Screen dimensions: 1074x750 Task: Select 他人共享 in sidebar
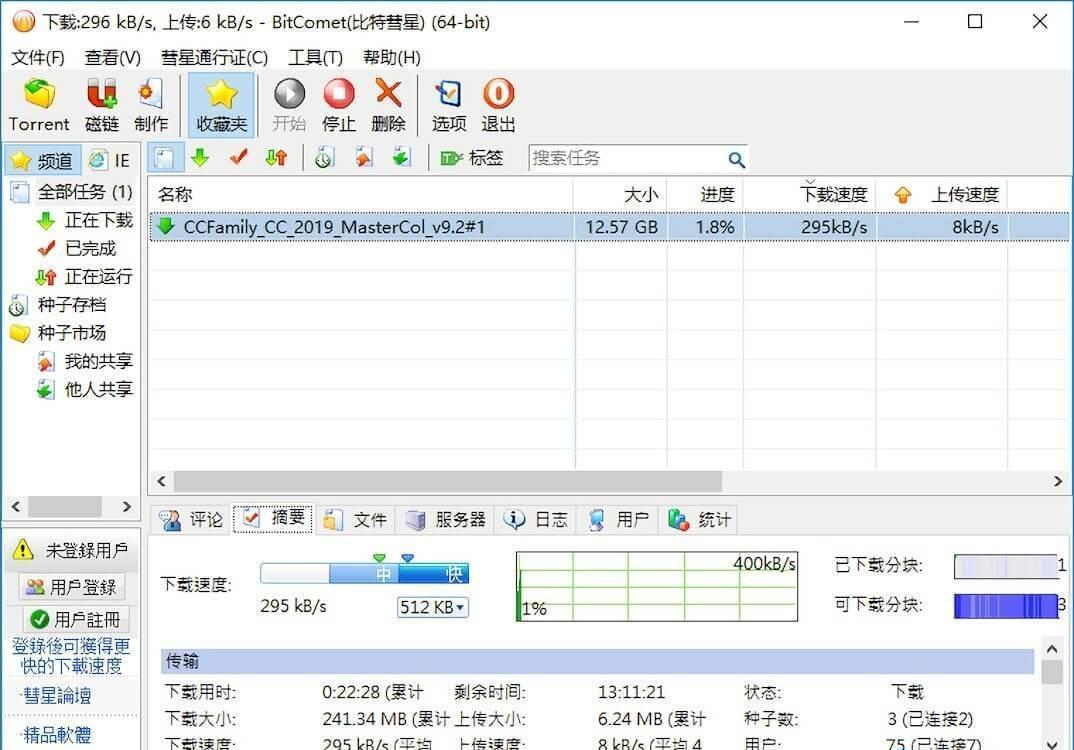point(85,389)
